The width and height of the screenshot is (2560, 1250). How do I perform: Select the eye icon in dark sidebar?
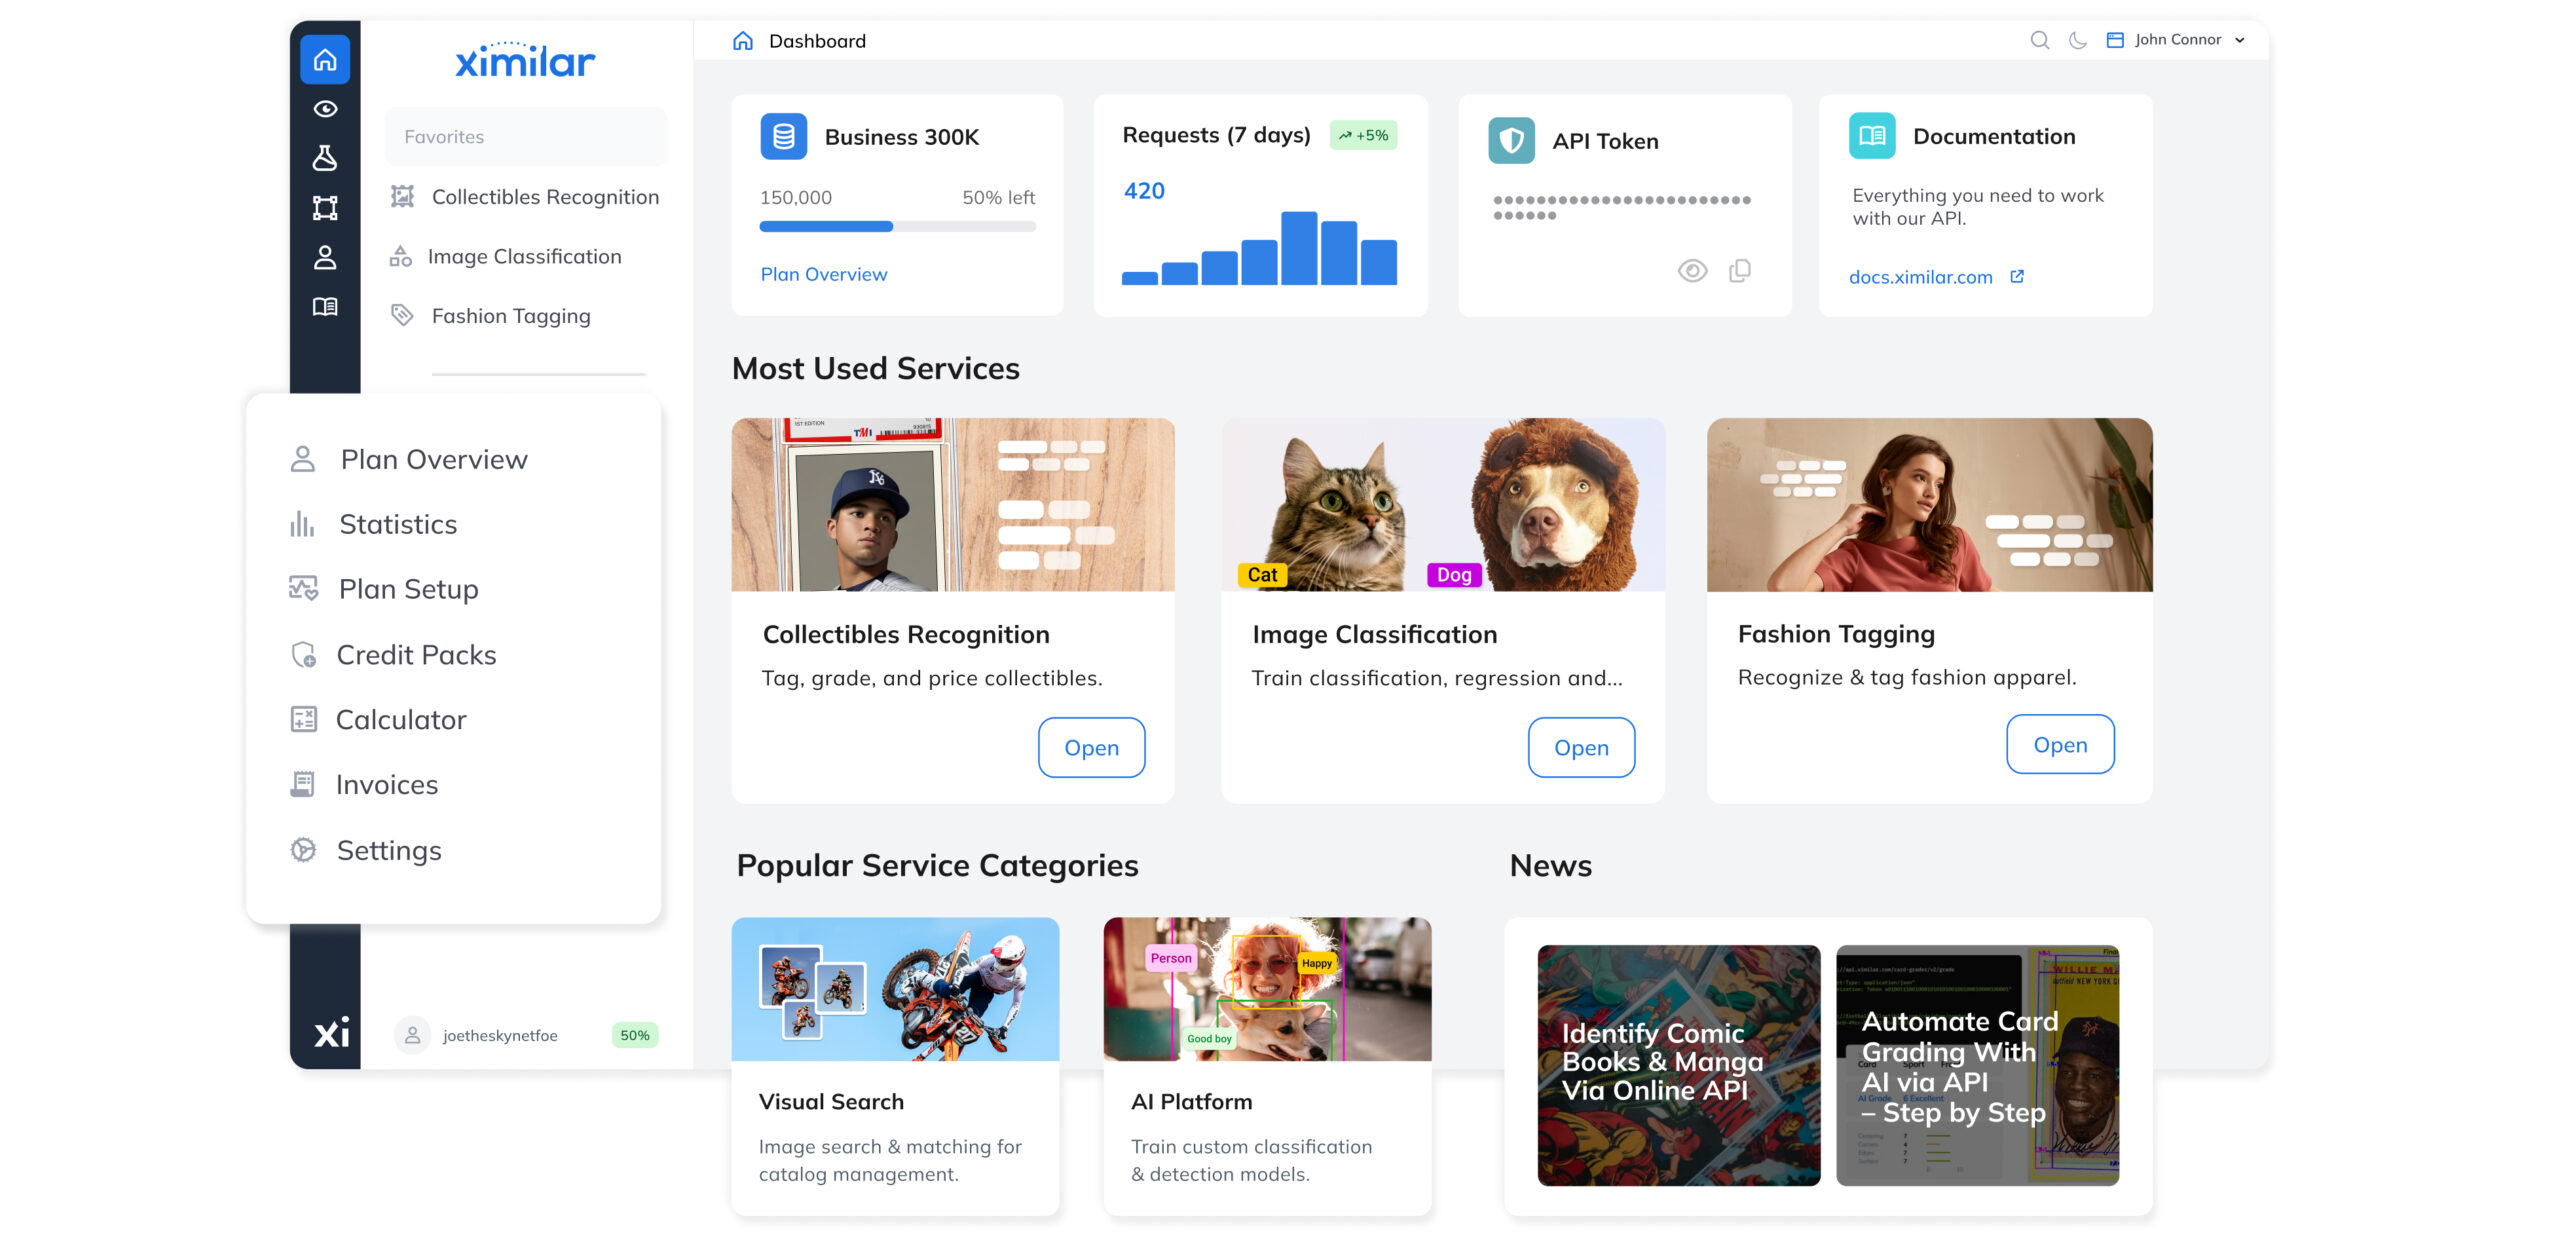click(x=325, y=109)
